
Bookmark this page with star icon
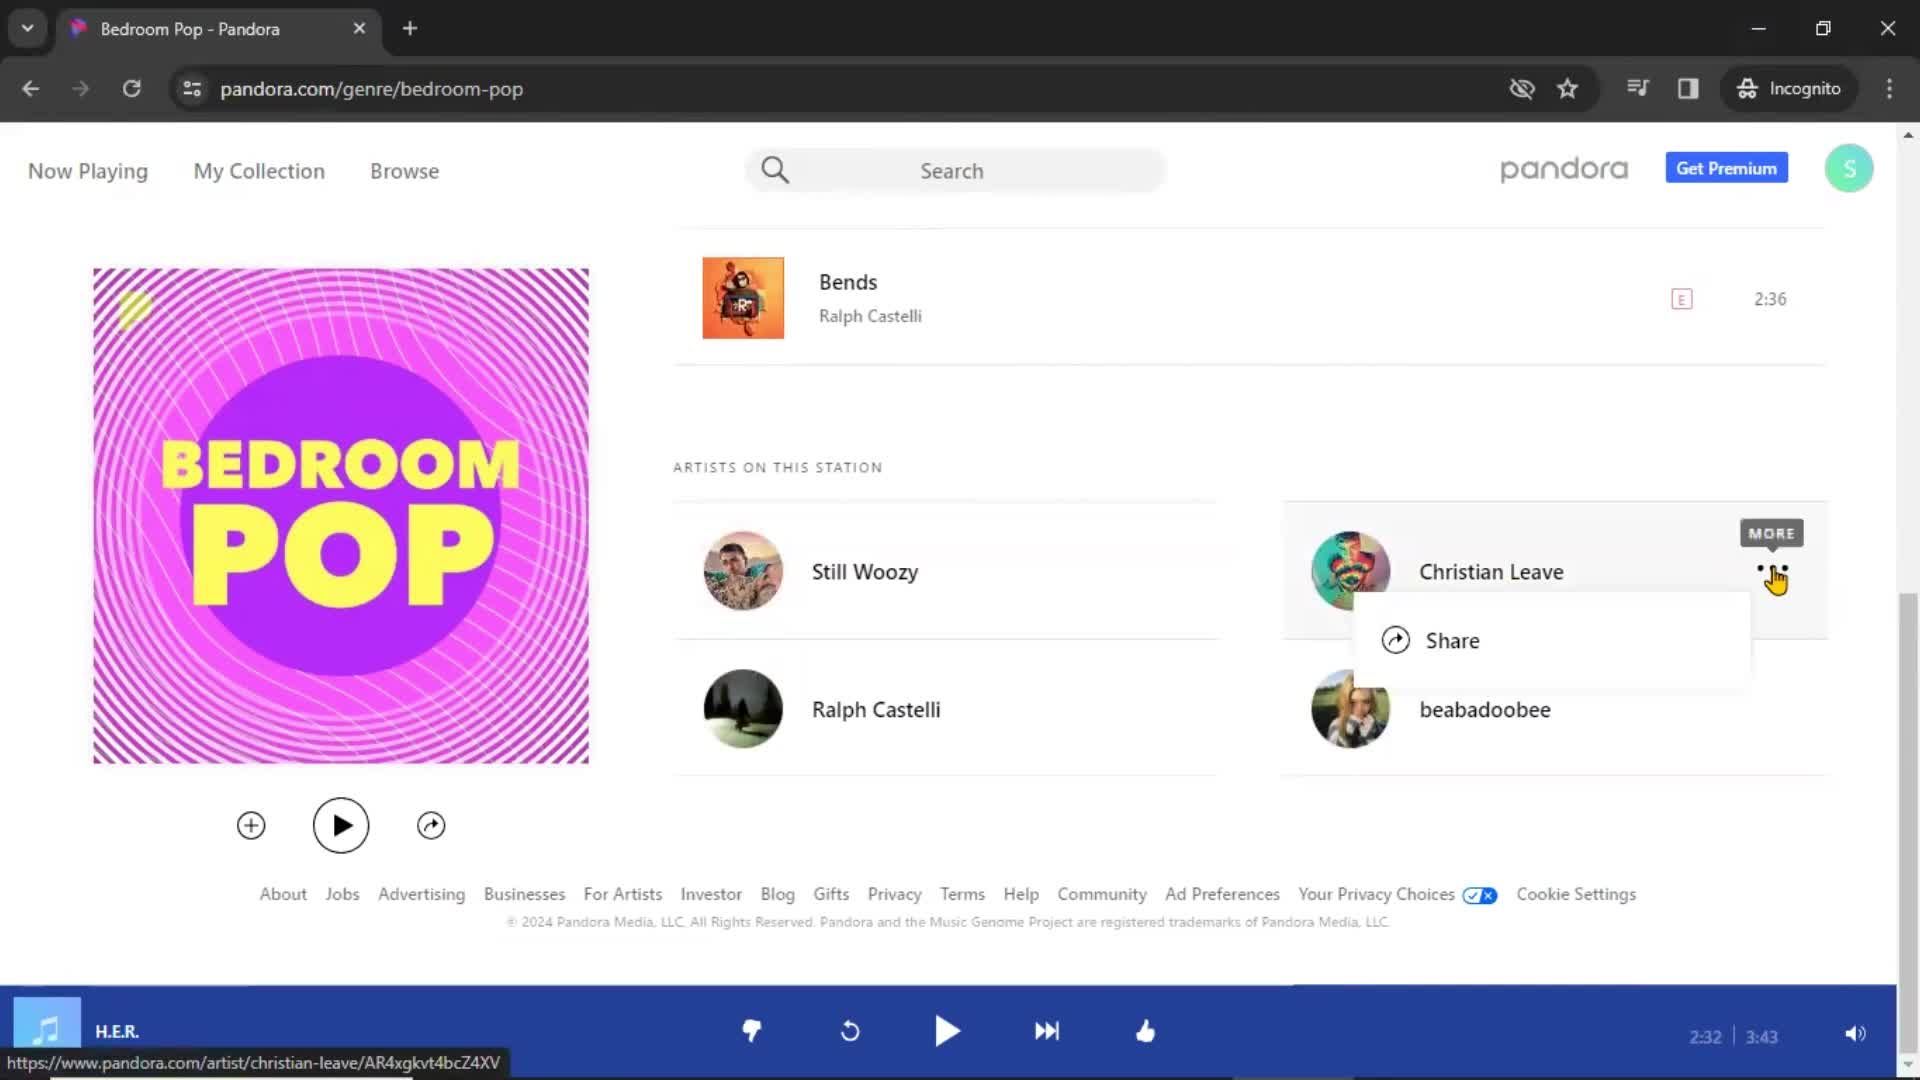pyautogui.click(x=1567, y=88)
